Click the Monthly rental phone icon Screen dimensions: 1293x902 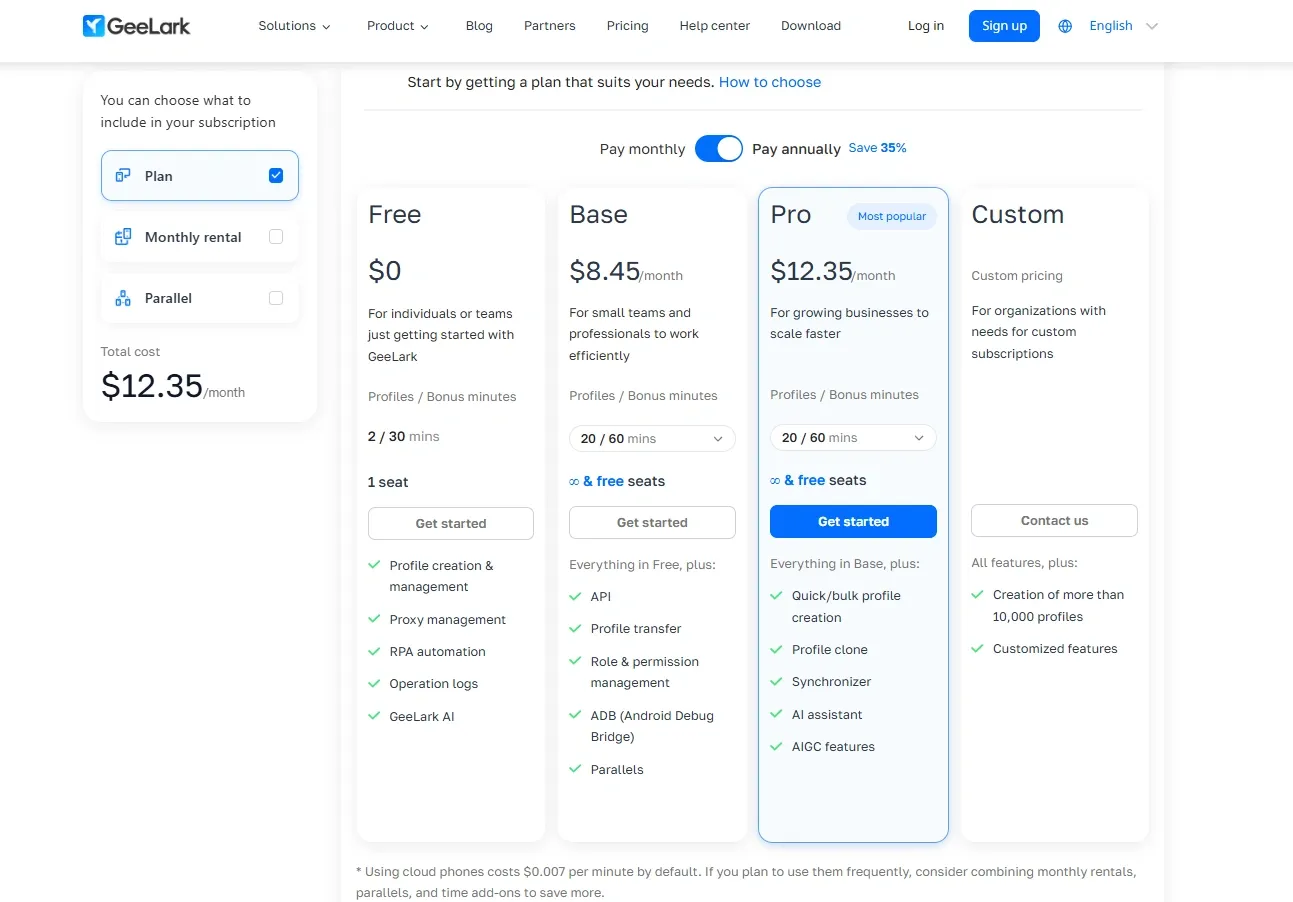tap(123, 237)
